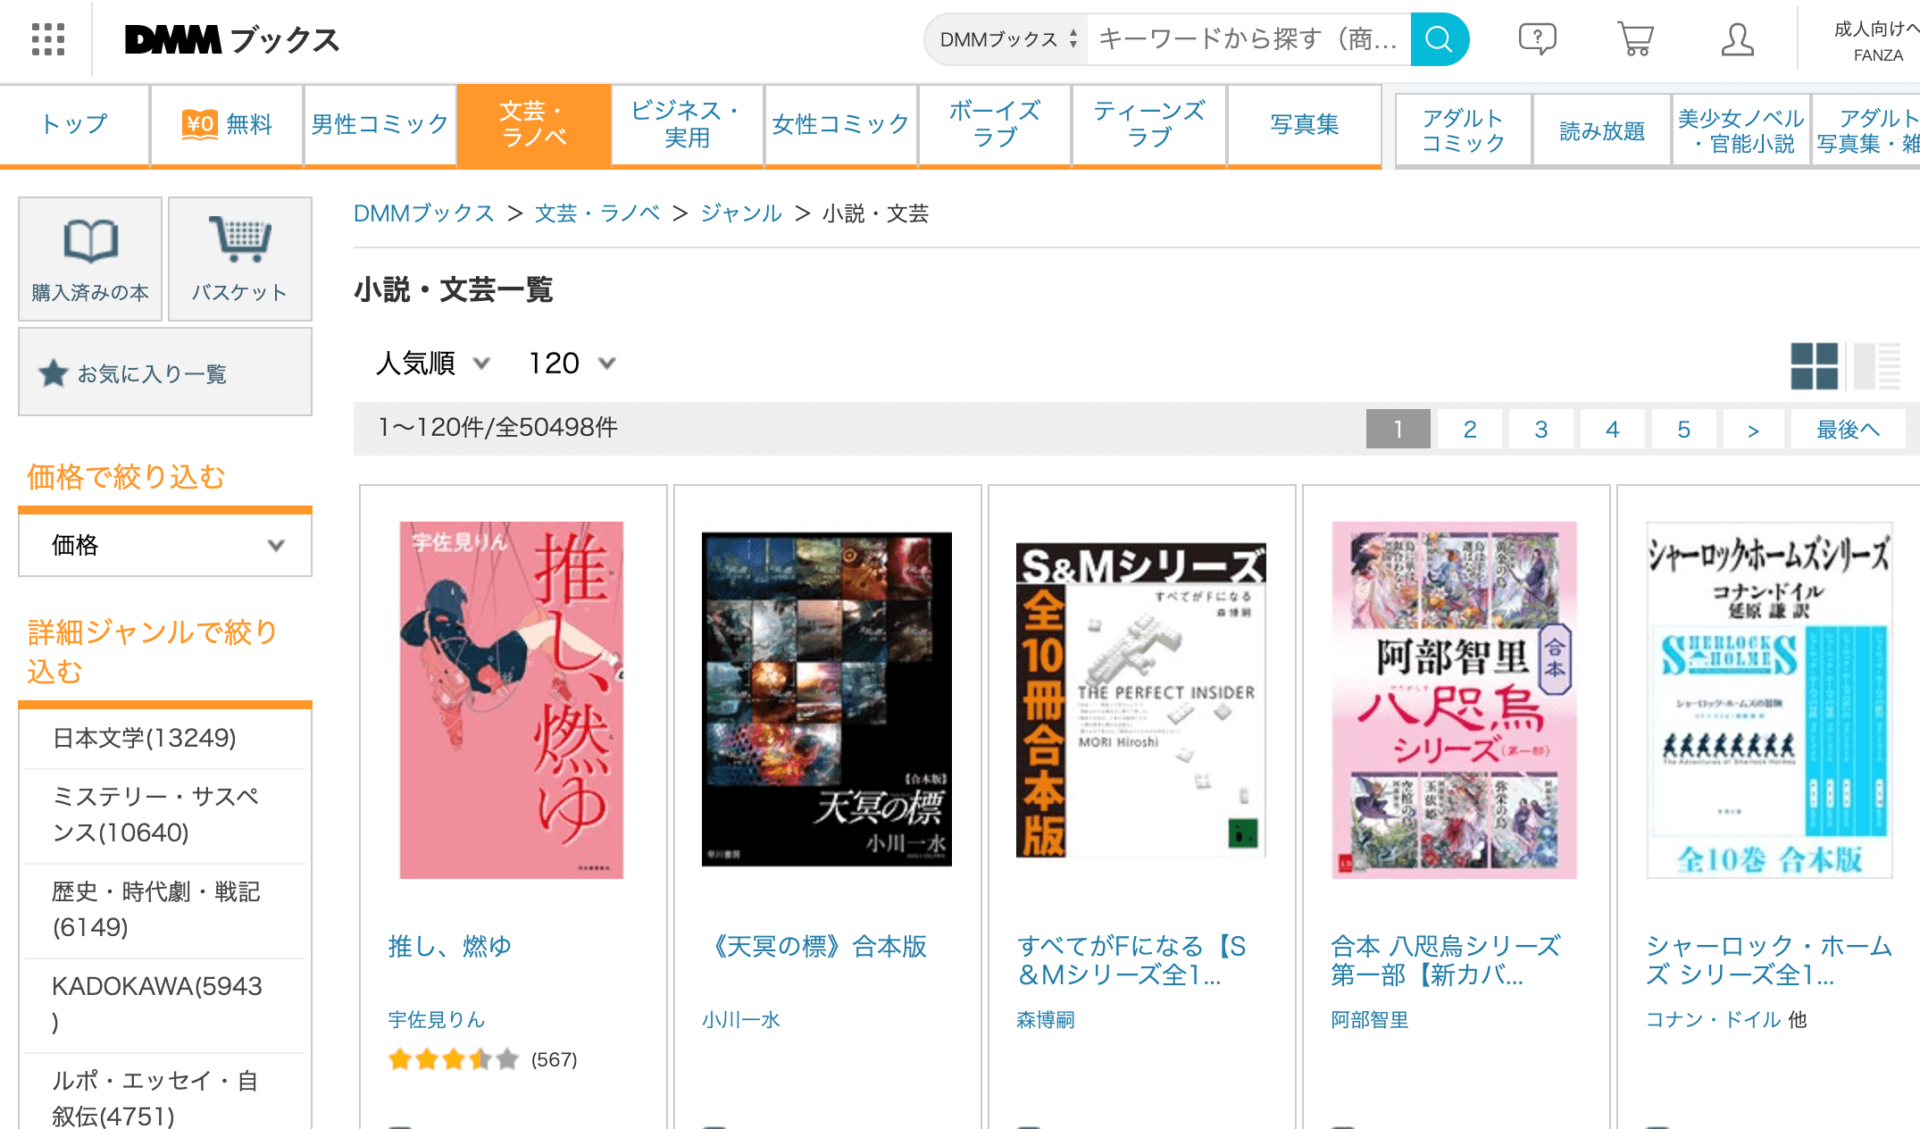Switch to grid view layout

(1814, 365)
